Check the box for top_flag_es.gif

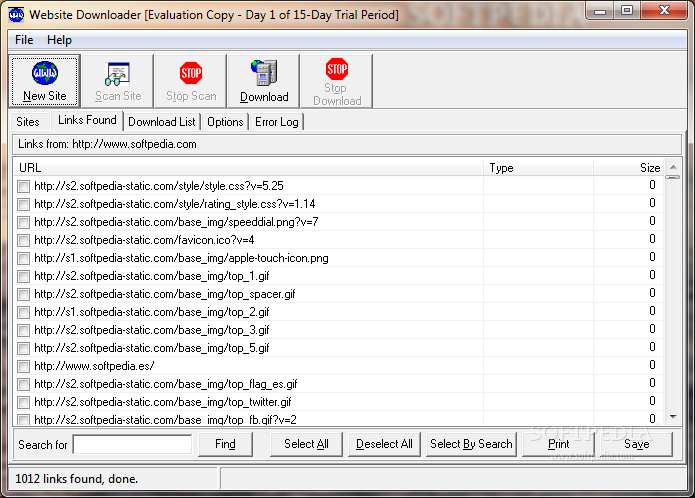point(23,384)
